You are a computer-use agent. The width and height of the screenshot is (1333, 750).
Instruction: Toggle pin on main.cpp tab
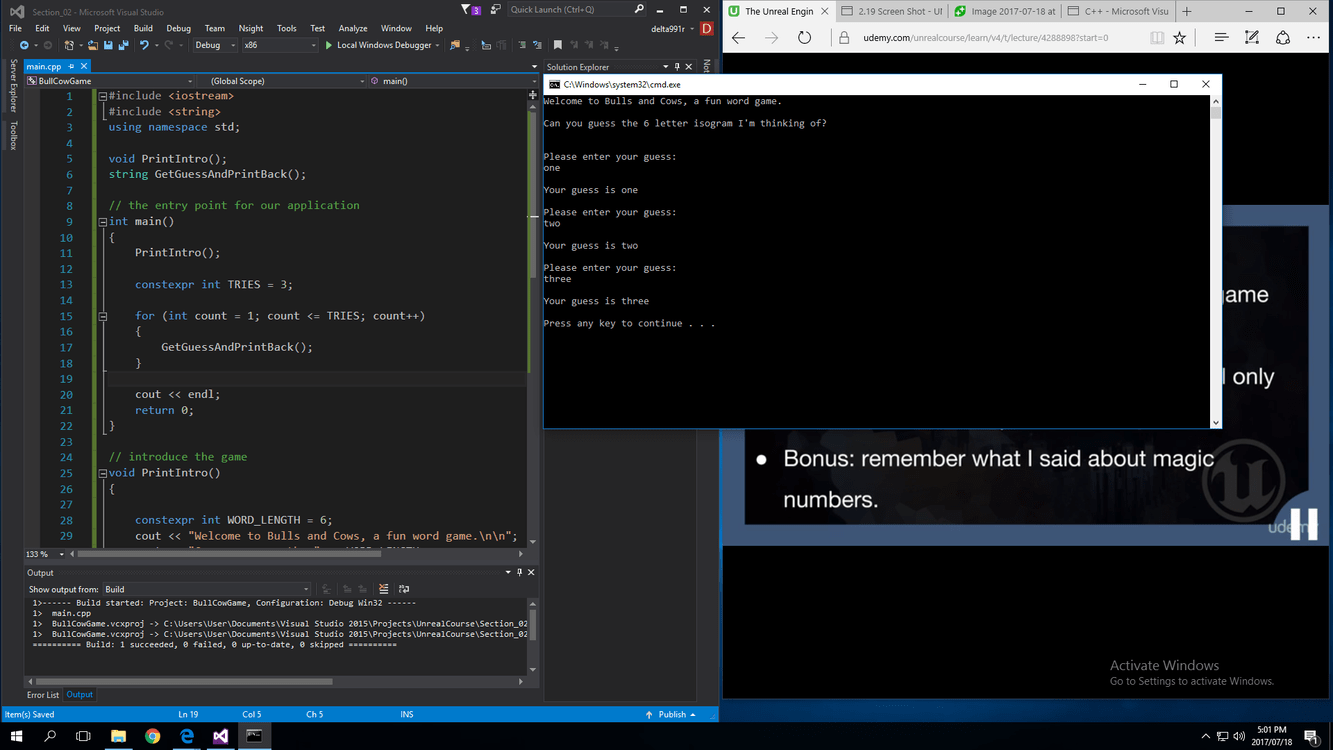70,67
